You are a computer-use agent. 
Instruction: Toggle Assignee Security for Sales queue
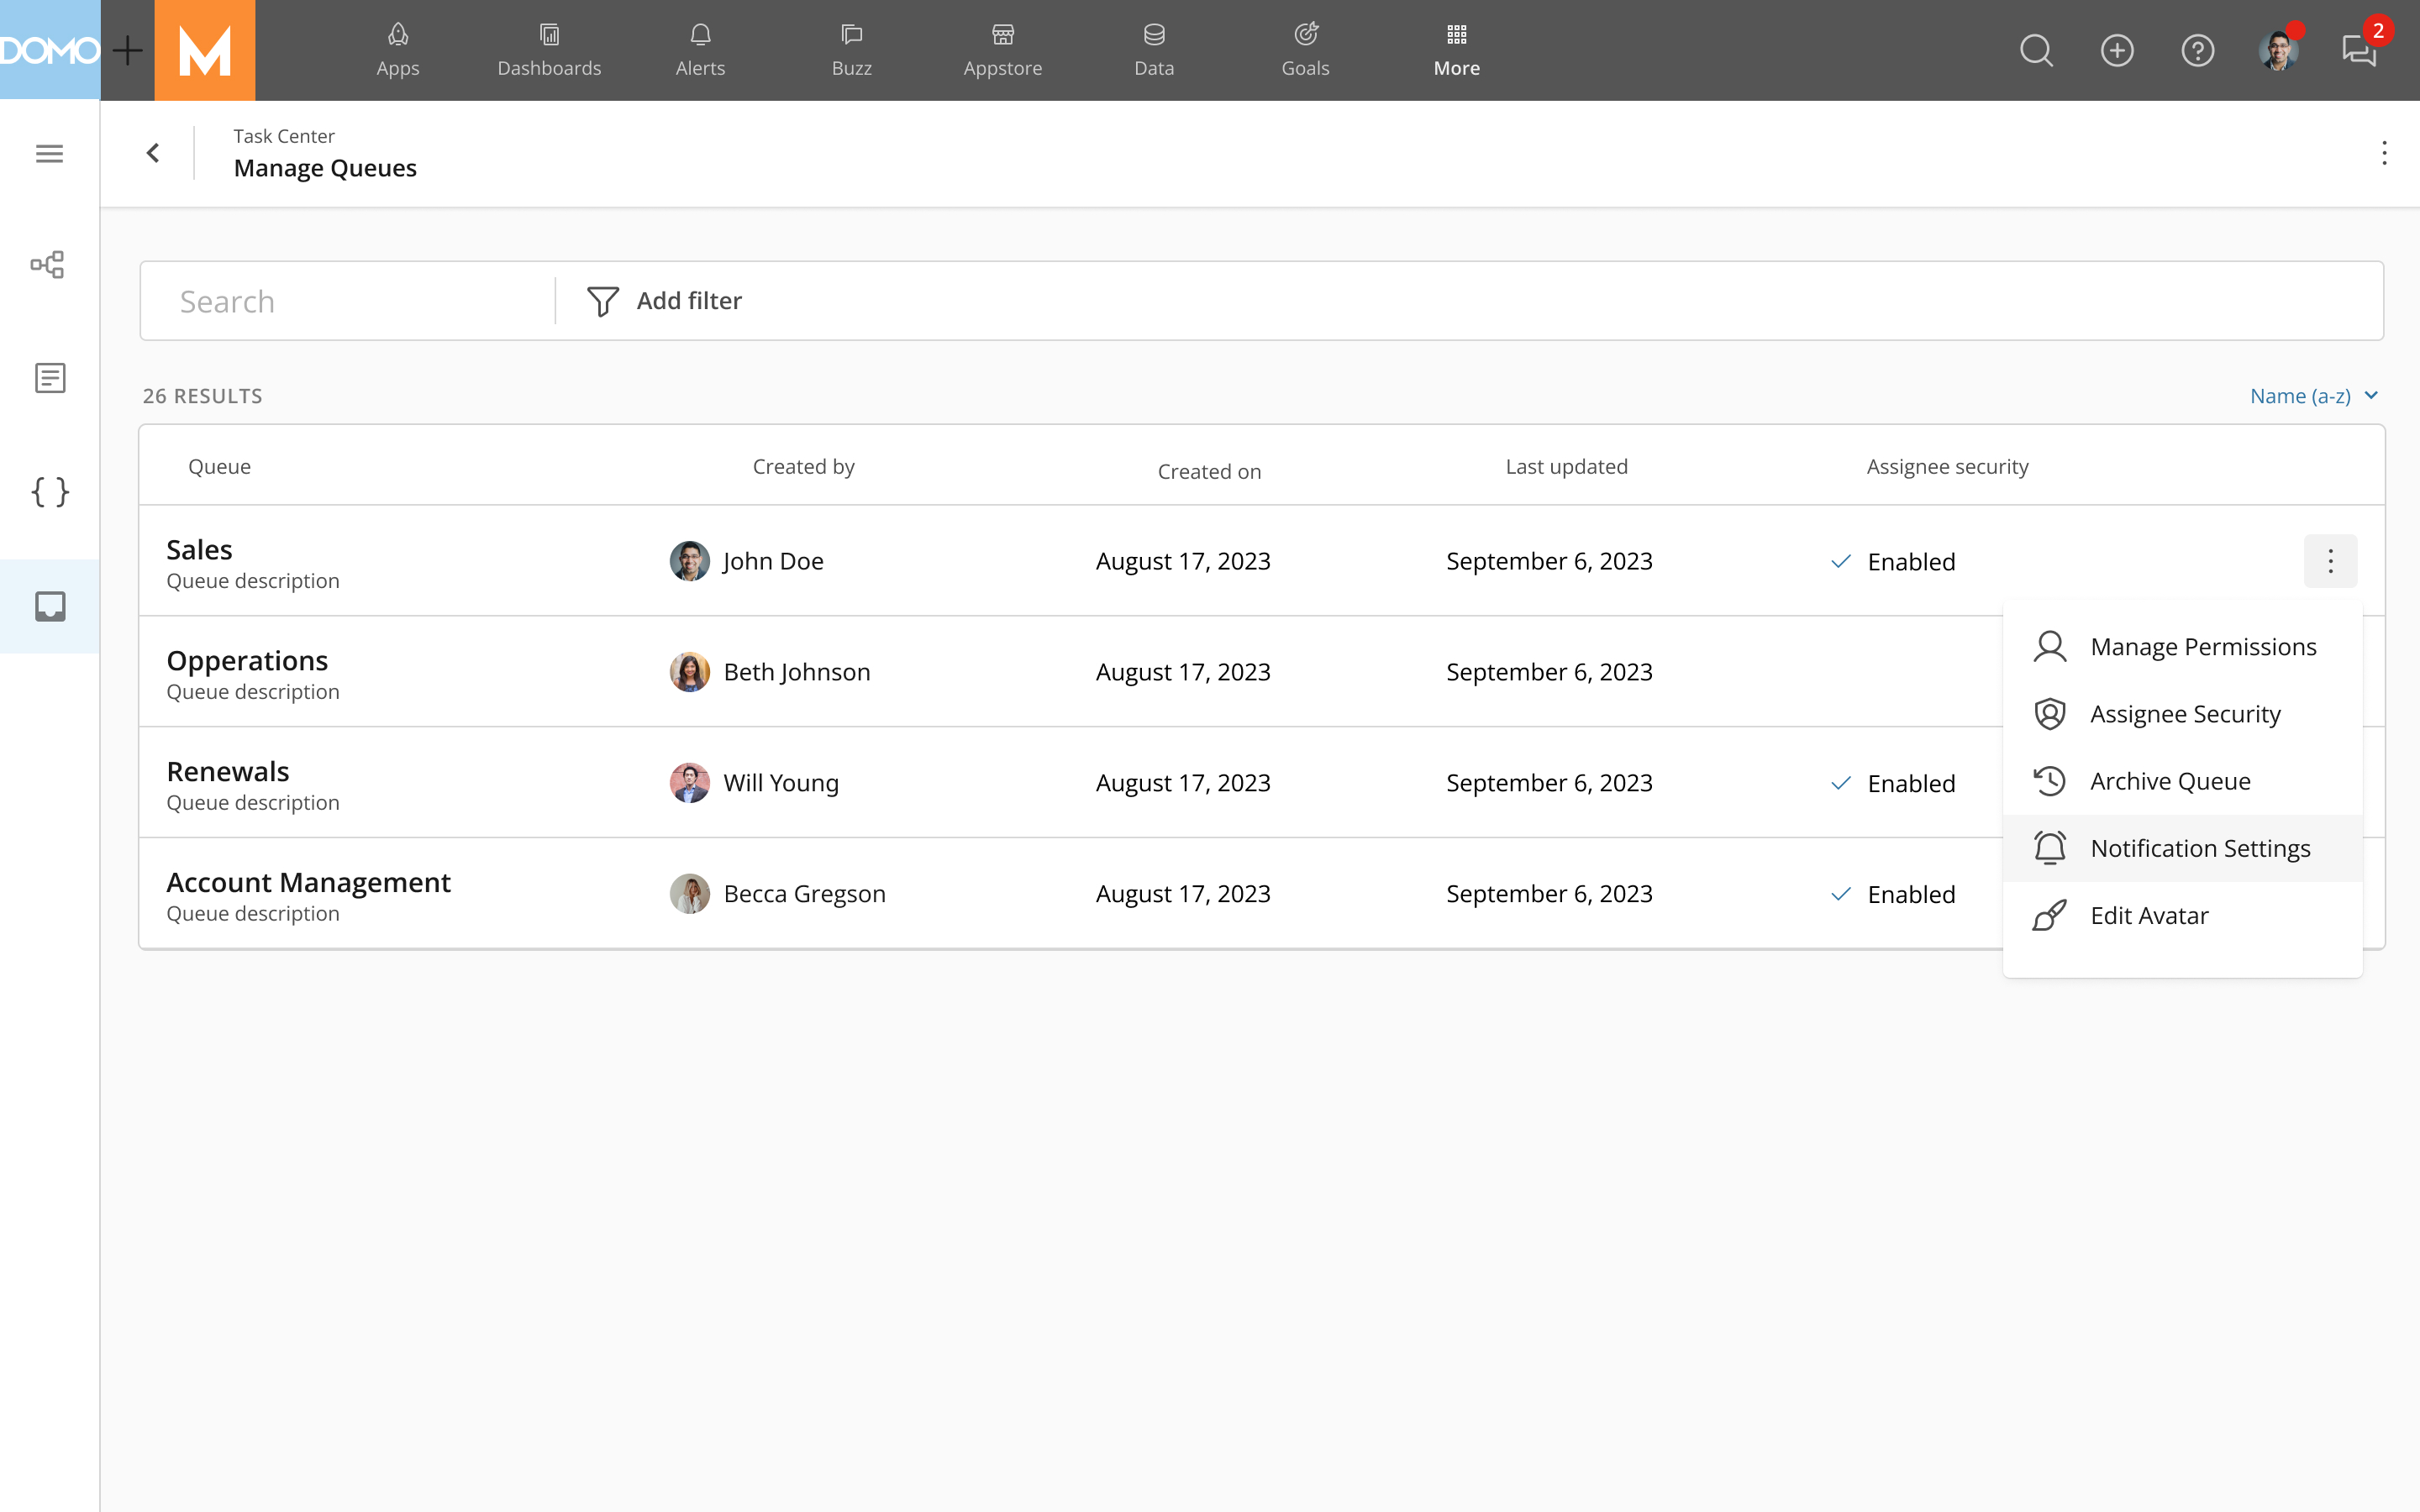[x=2183, y=712]
